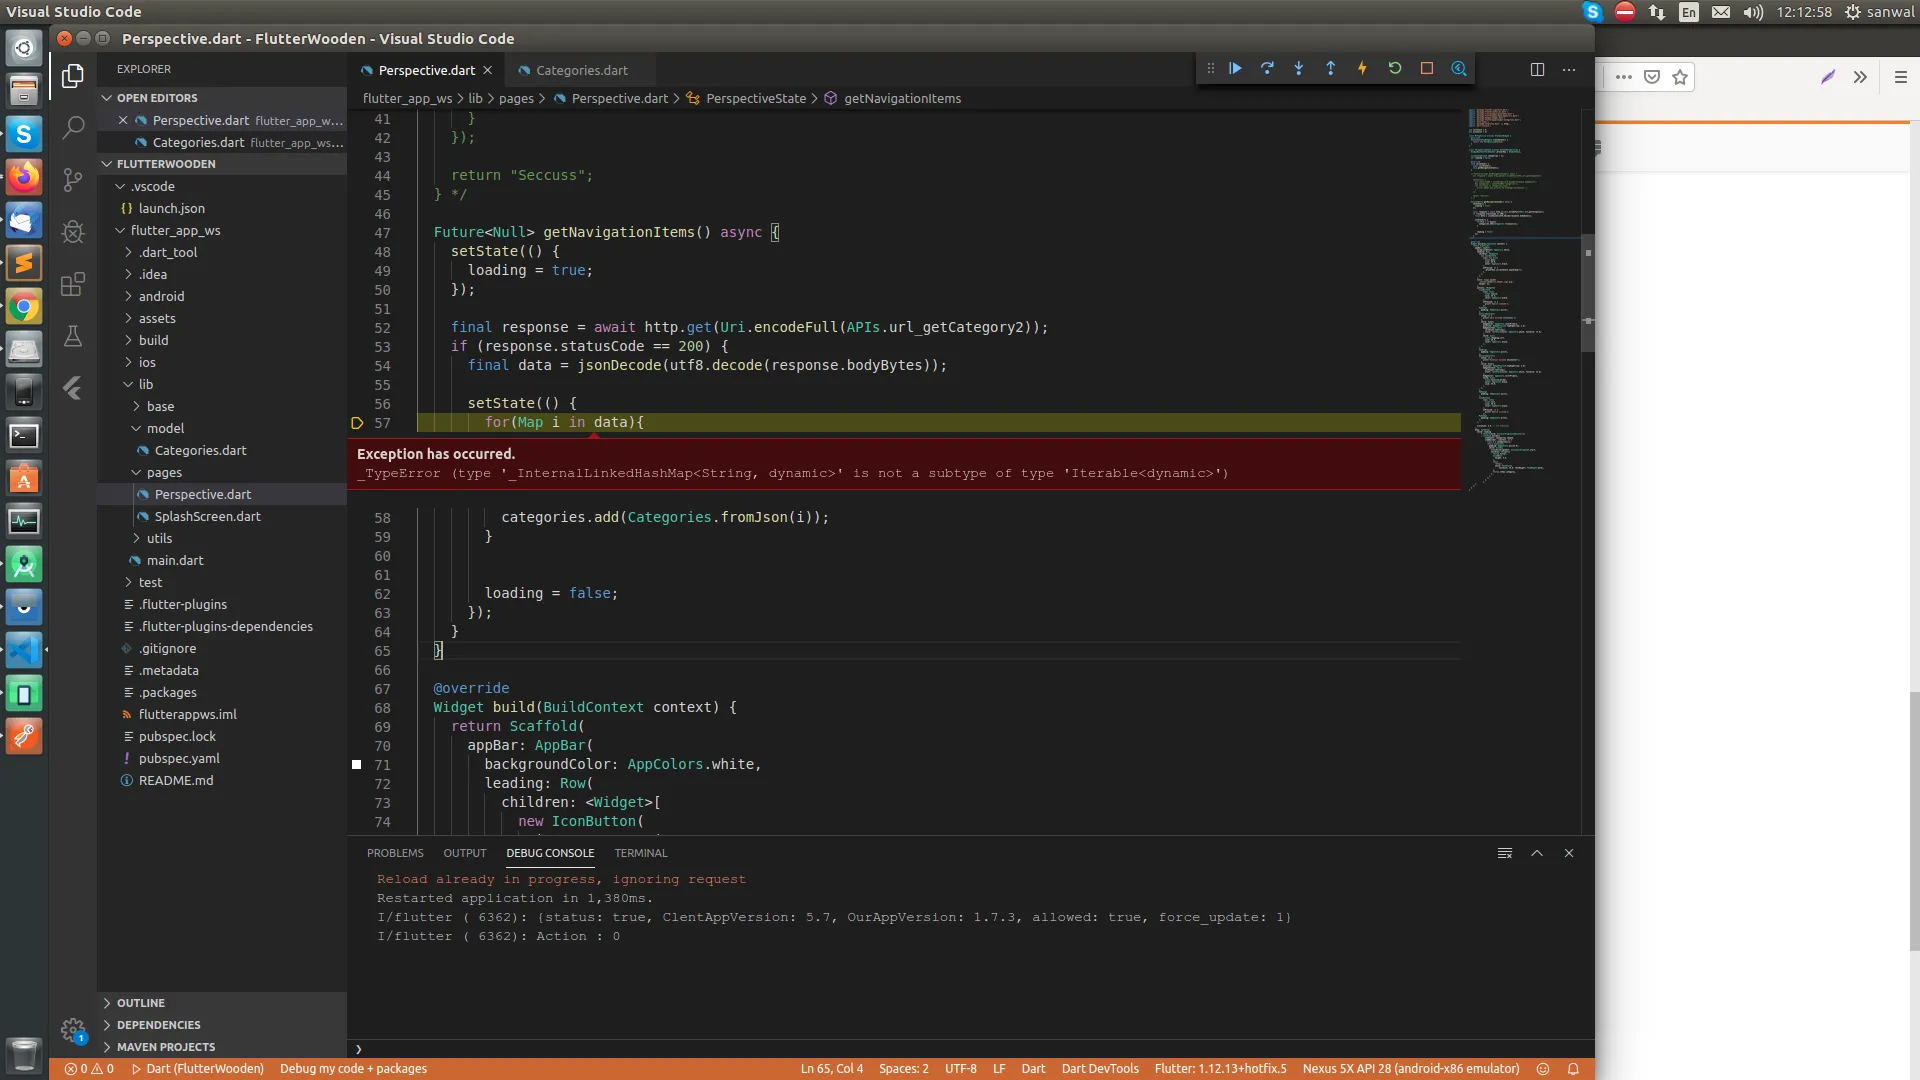Click the split editor right button

[1537, 69]
